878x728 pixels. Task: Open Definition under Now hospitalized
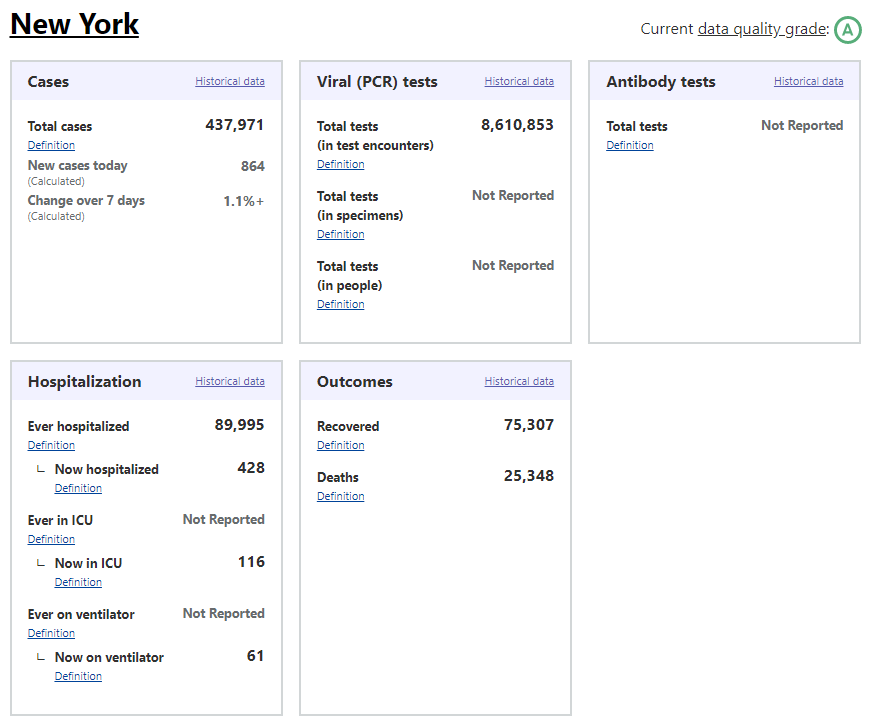78,488
